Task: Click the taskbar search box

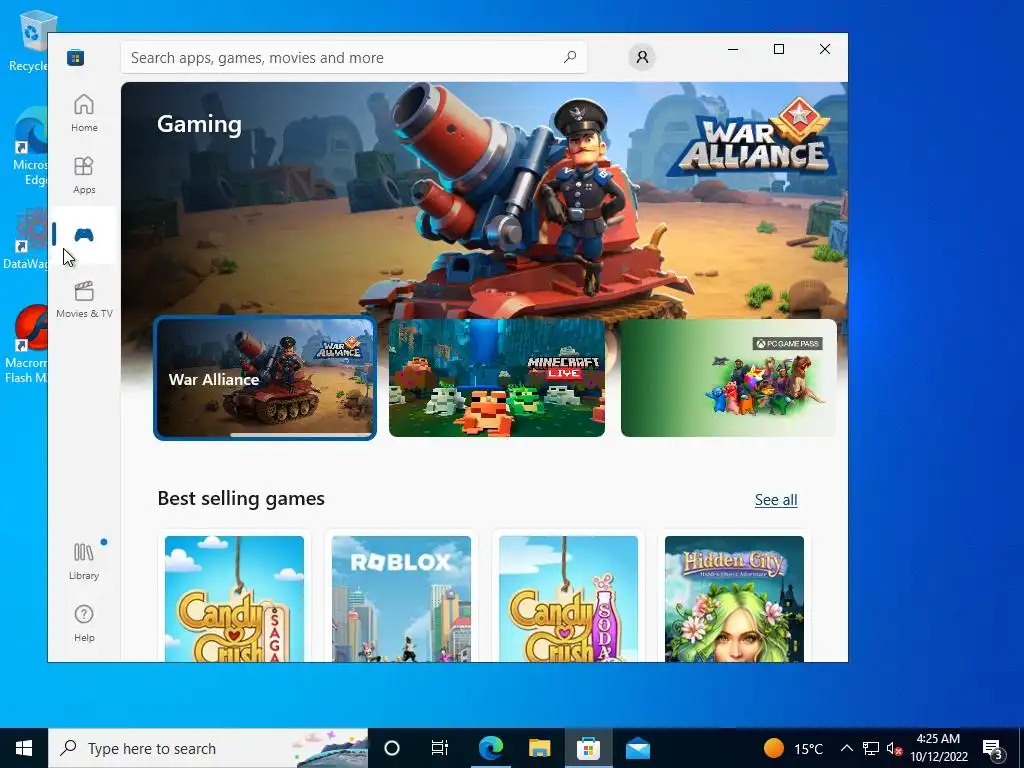Action: (208, 748)
